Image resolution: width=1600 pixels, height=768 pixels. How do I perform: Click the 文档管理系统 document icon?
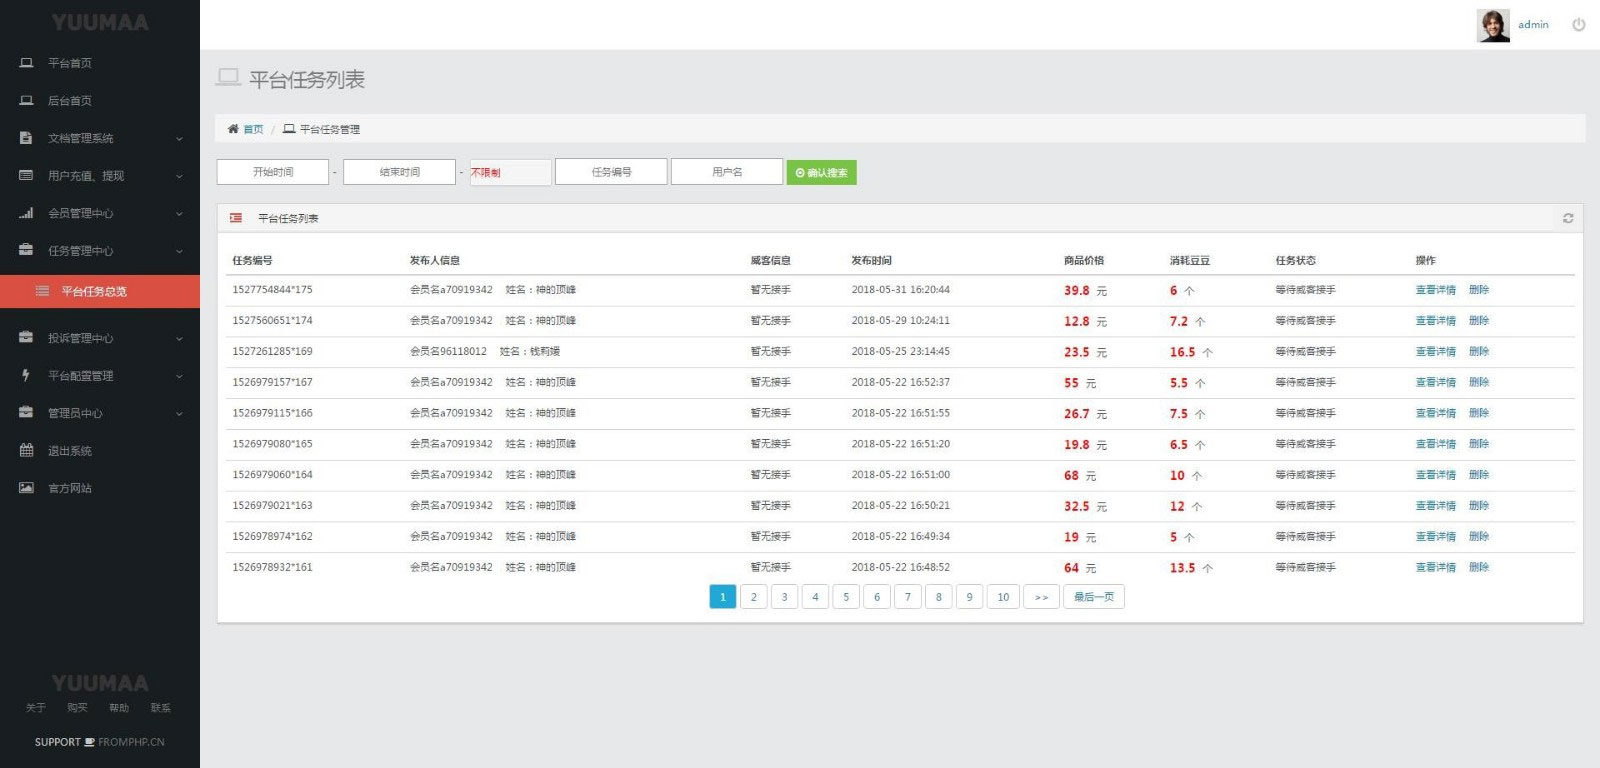(x=26, y=138)
